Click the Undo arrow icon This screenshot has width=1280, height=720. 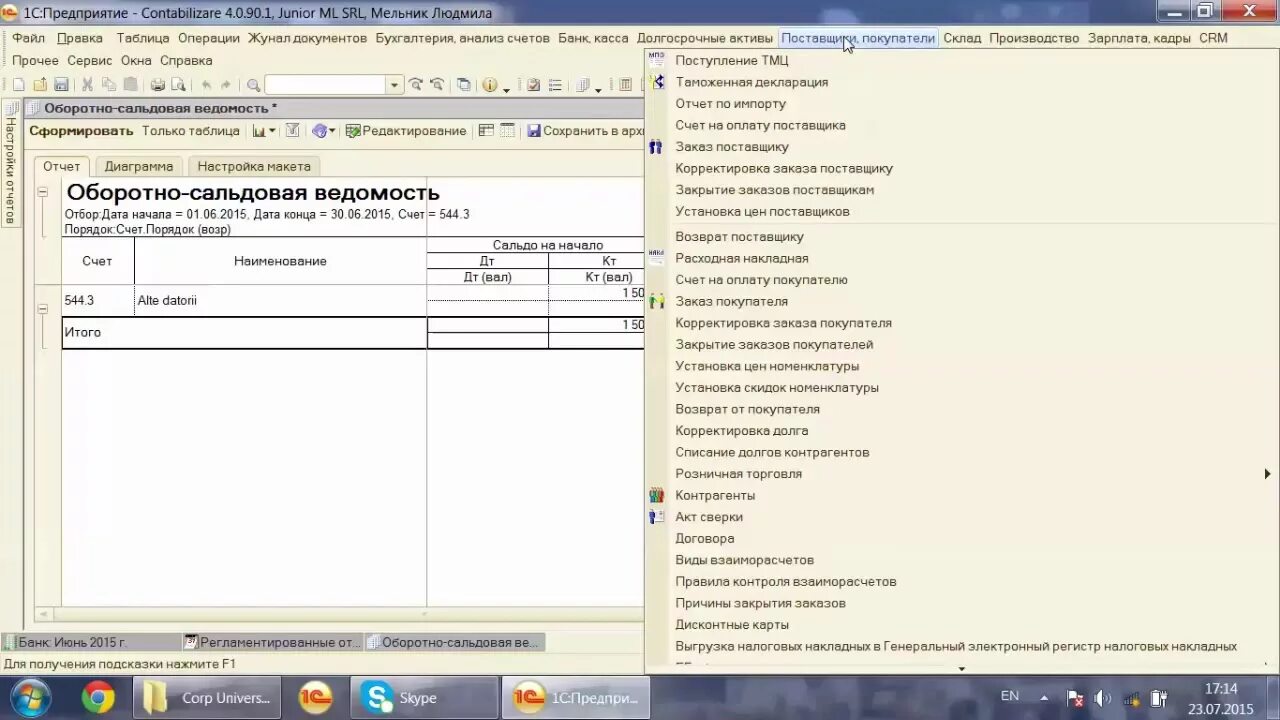[206, 85]
